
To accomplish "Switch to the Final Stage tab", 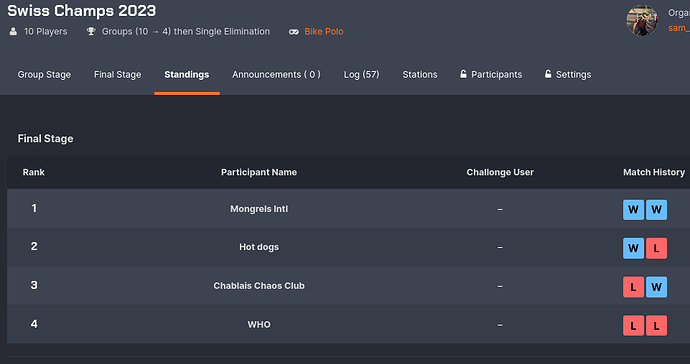I will pos(117,75).
